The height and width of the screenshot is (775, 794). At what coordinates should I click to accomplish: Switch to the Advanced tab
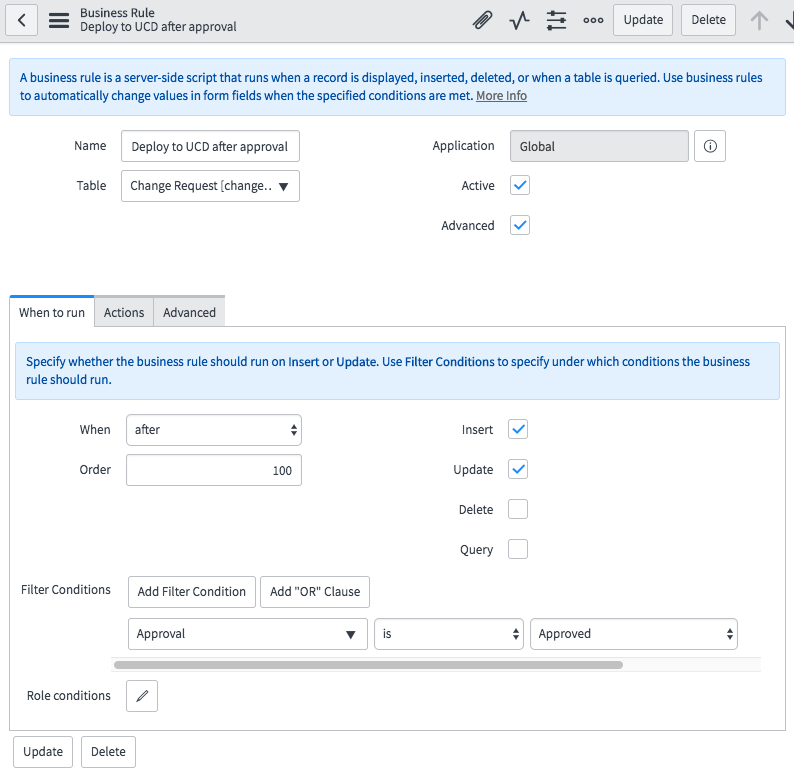click(189, 313)
